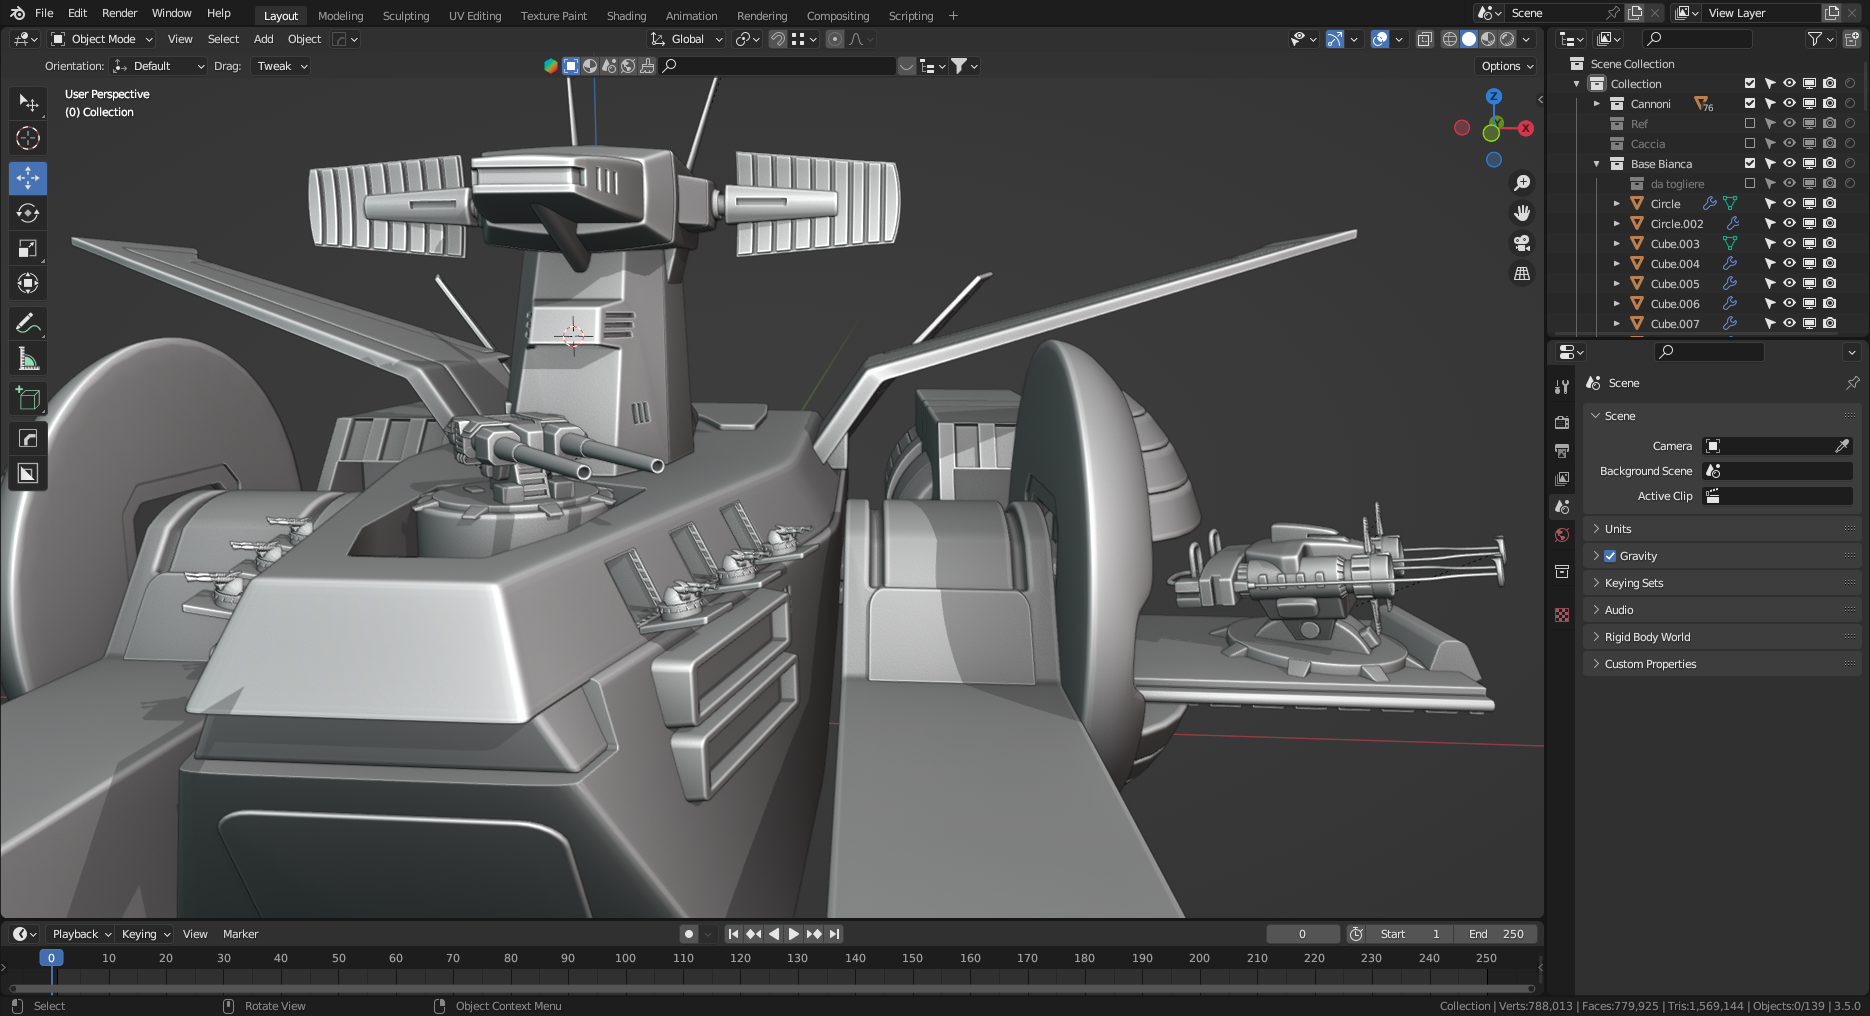Collapse the Base Bianca collection
Viewport: 1870px width, 1016px height.
pos(1596,164)
